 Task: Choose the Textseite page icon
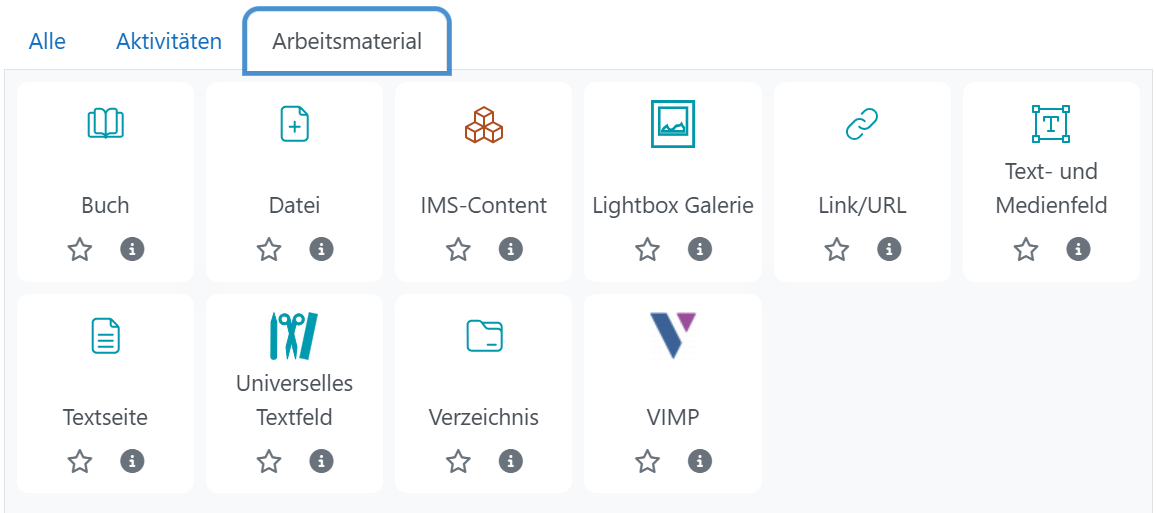pyautogui.click(x=105, y=336)
